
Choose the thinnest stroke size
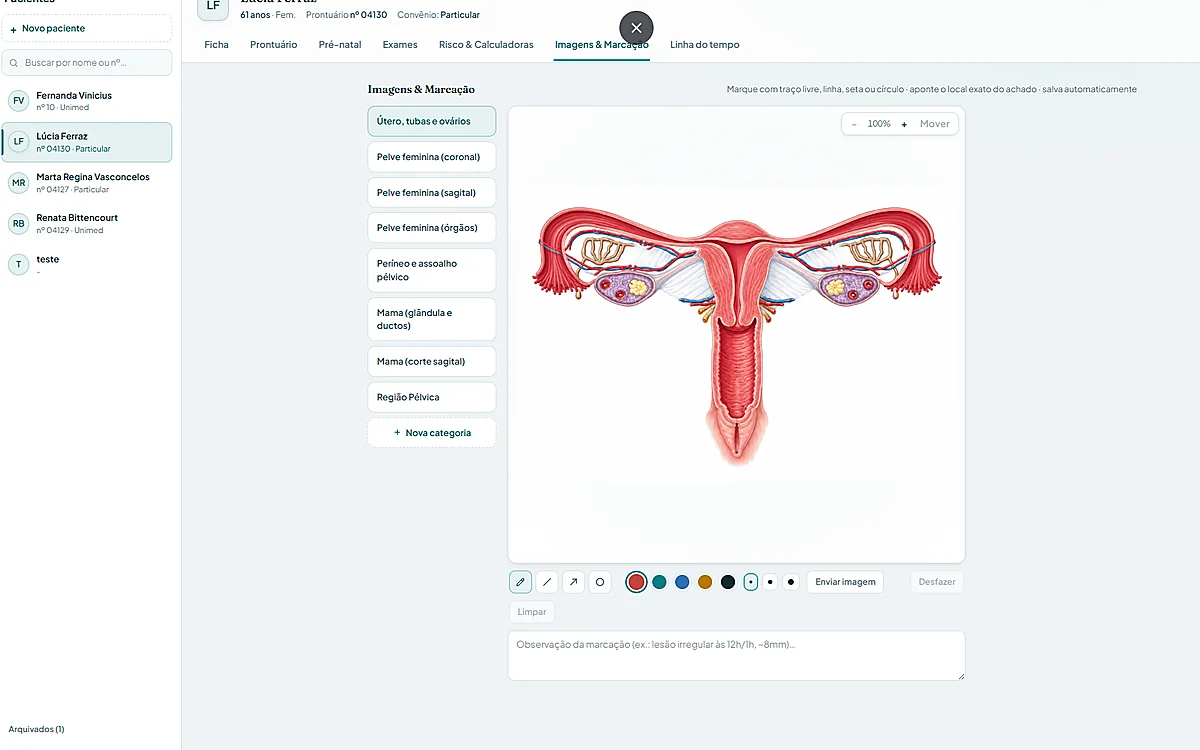pyautogui.click(x=751, y=582)
